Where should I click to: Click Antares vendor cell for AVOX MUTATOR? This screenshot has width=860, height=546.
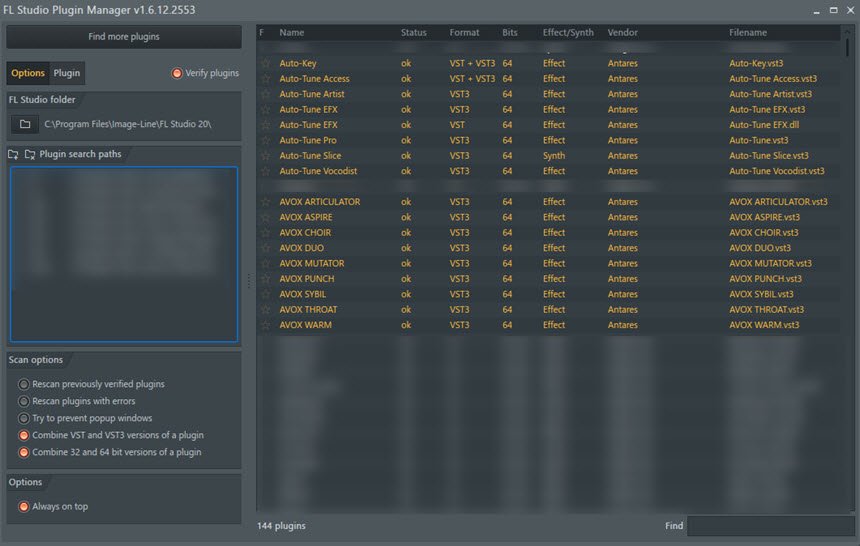coord(623,263)
